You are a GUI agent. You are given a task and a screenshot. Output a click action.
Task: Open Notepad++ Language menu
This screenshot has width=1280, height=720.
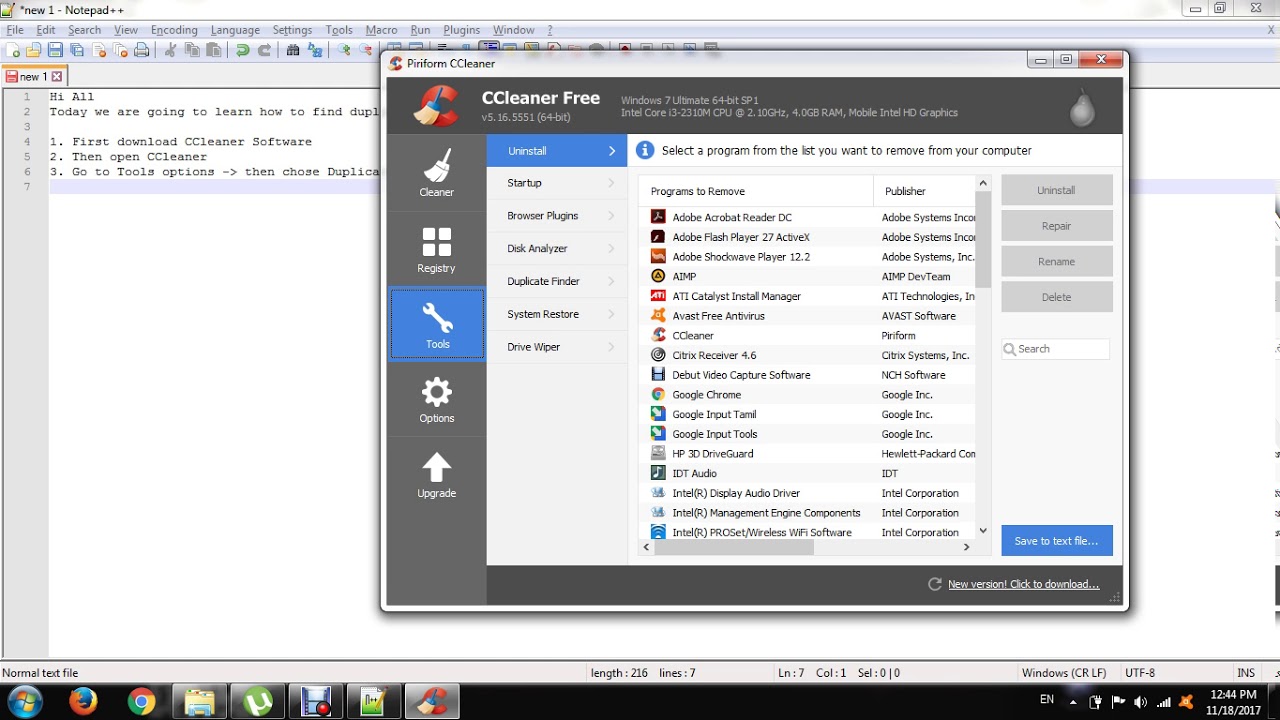235,30
